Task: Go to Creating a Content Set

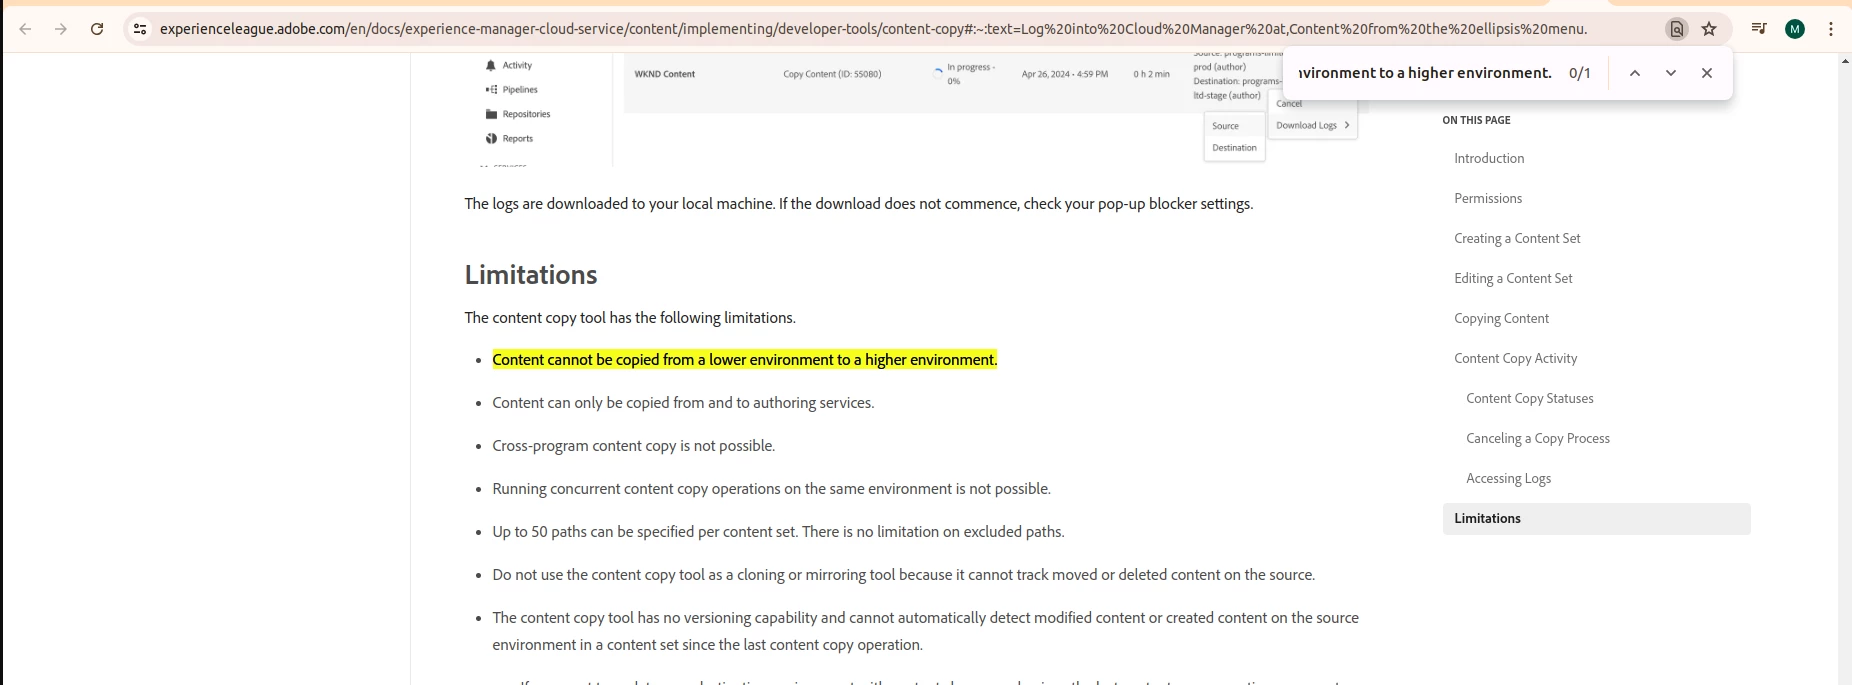Action: pyautogui.click(x=1517, y=238)
